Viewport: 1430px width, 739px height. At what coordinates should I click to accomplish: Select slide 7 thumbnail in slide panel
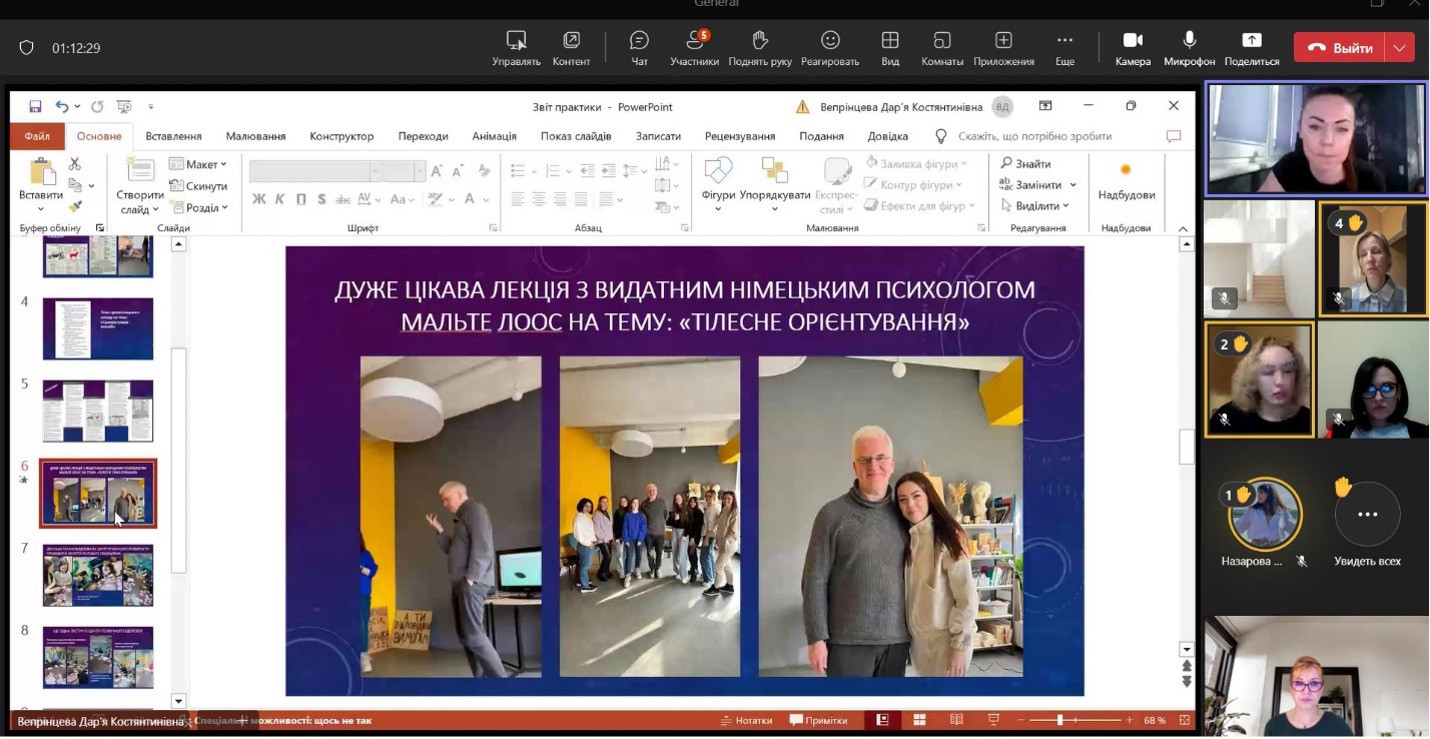point(98,575)
